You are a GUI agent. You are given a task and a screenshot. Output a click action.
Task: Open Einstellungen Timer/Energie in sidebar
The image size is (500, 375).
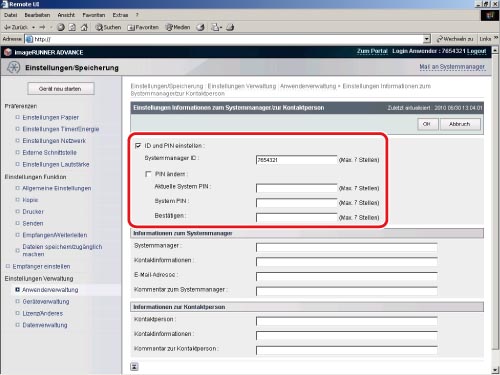61,129
